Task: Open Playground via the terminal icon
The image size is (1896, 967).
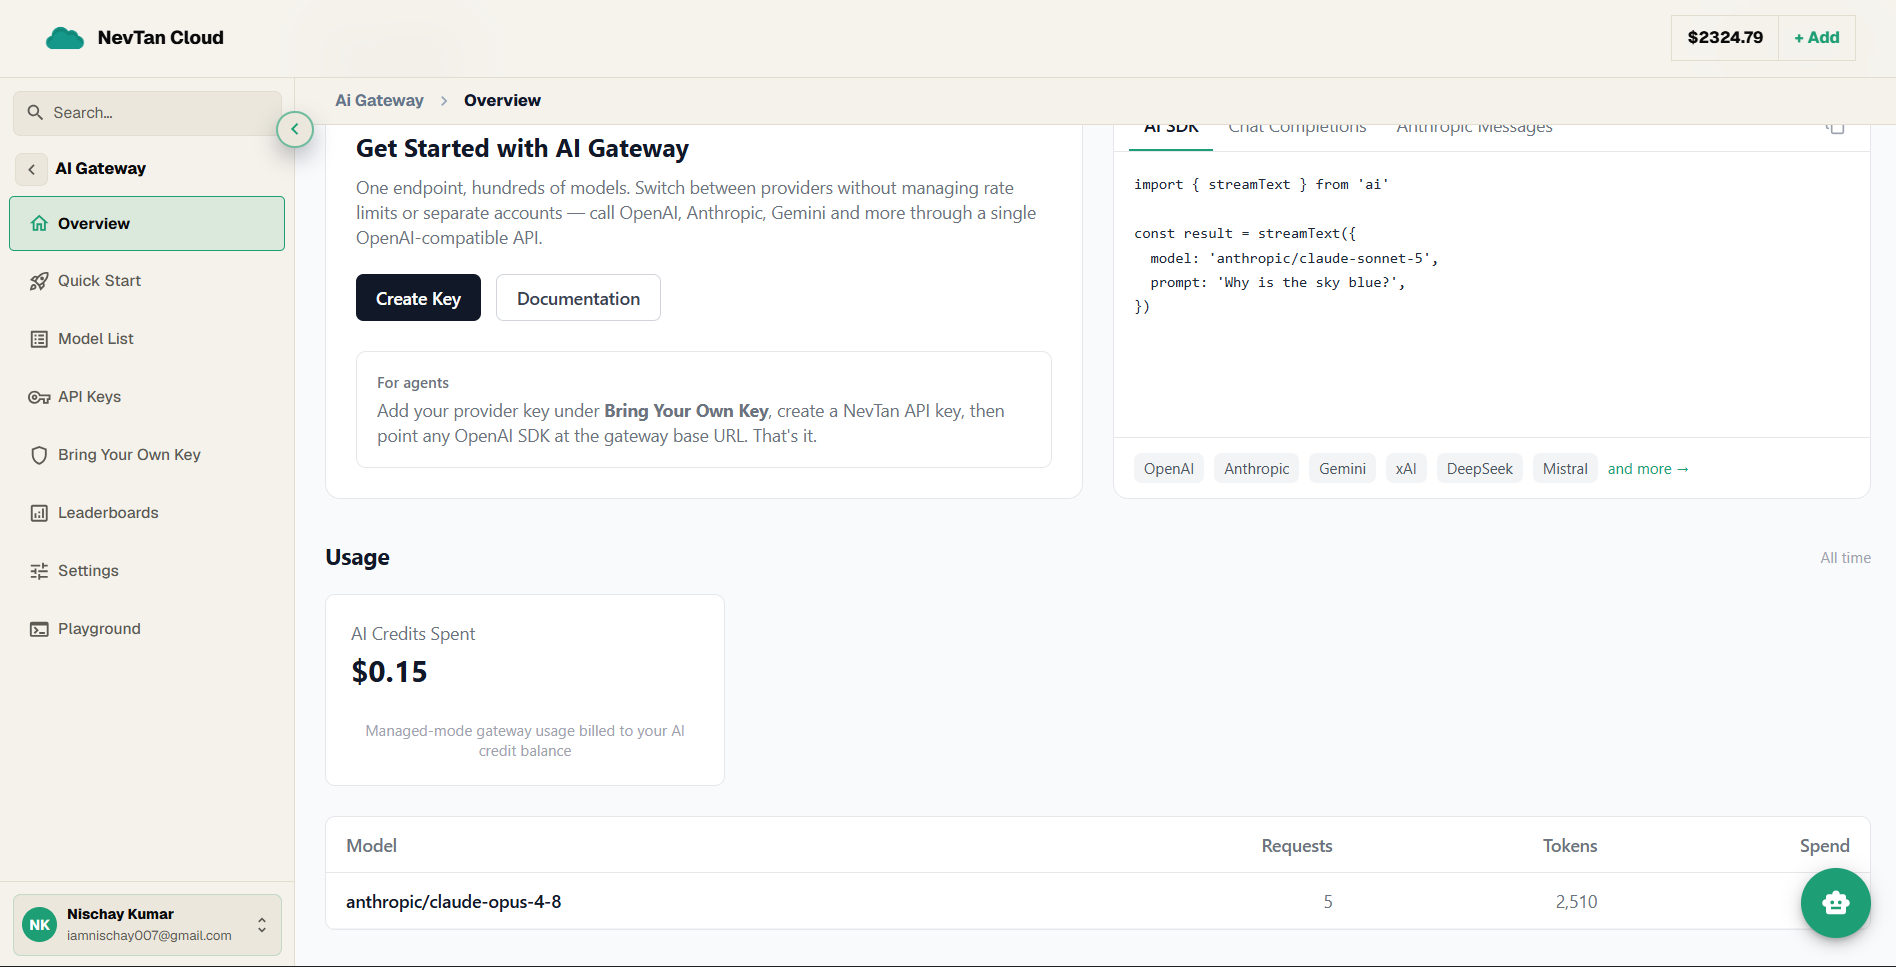Action: click(39, 630)
